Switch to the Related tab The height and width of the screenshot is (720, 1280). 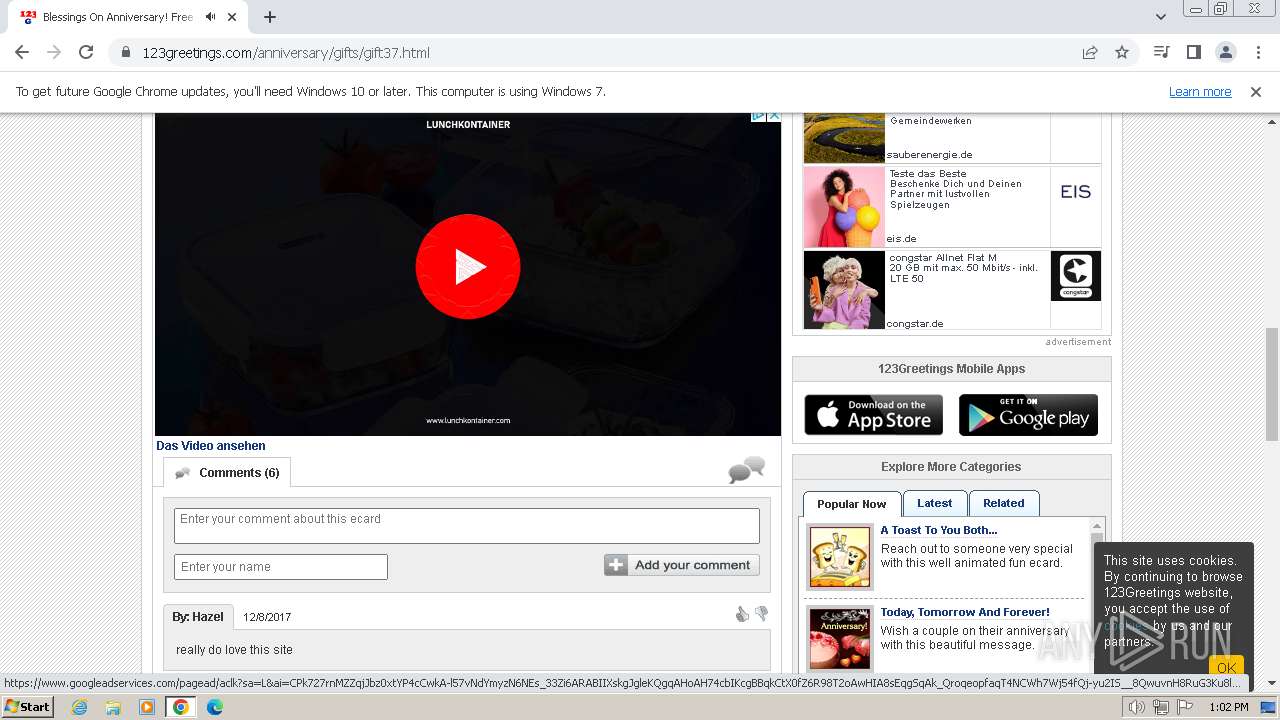(1004, 503)
